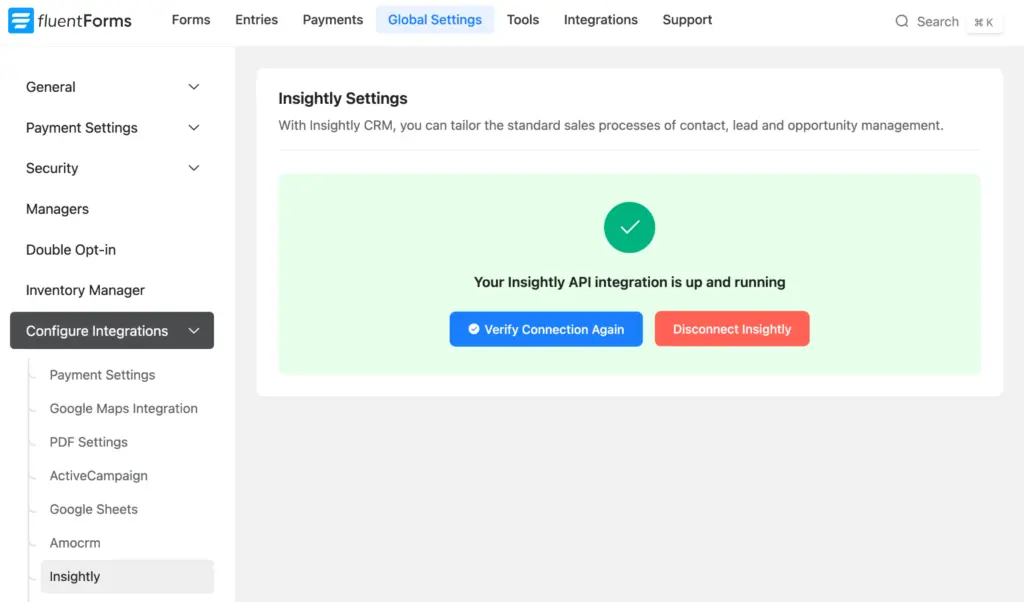This screenshot has height=602, width=1024.
Task: Open the Integrations menu
Action: click(600, 19)
